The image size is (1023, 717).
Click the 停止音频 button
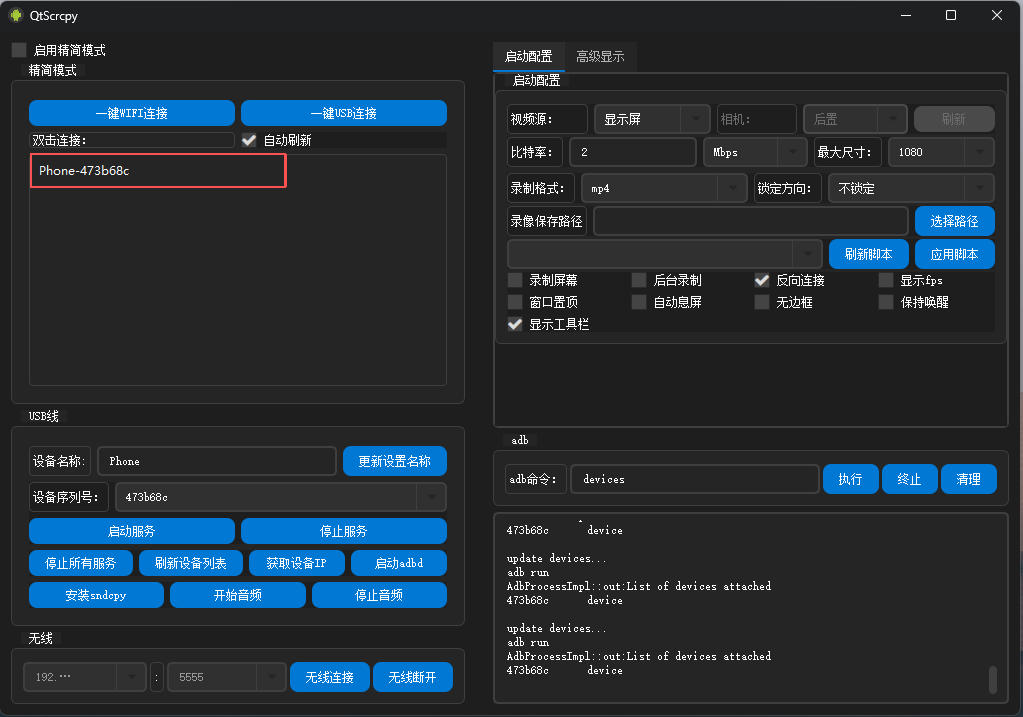coord(379,595)
